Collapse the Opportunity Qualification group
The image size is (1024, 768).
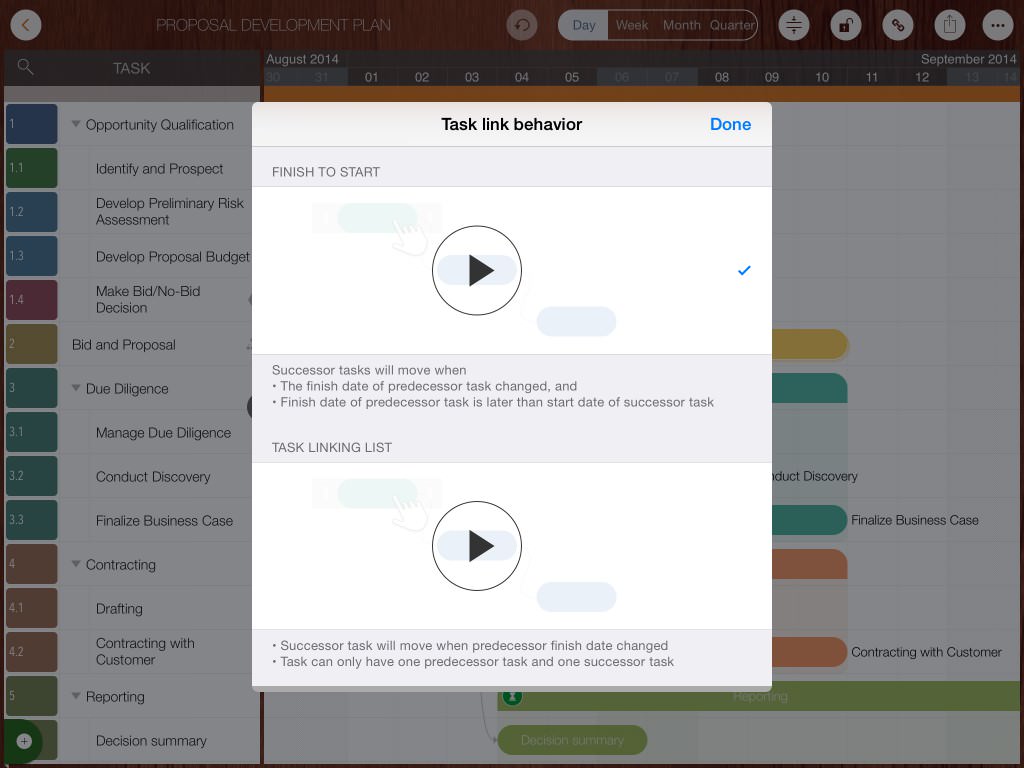[x=76, y=125]
